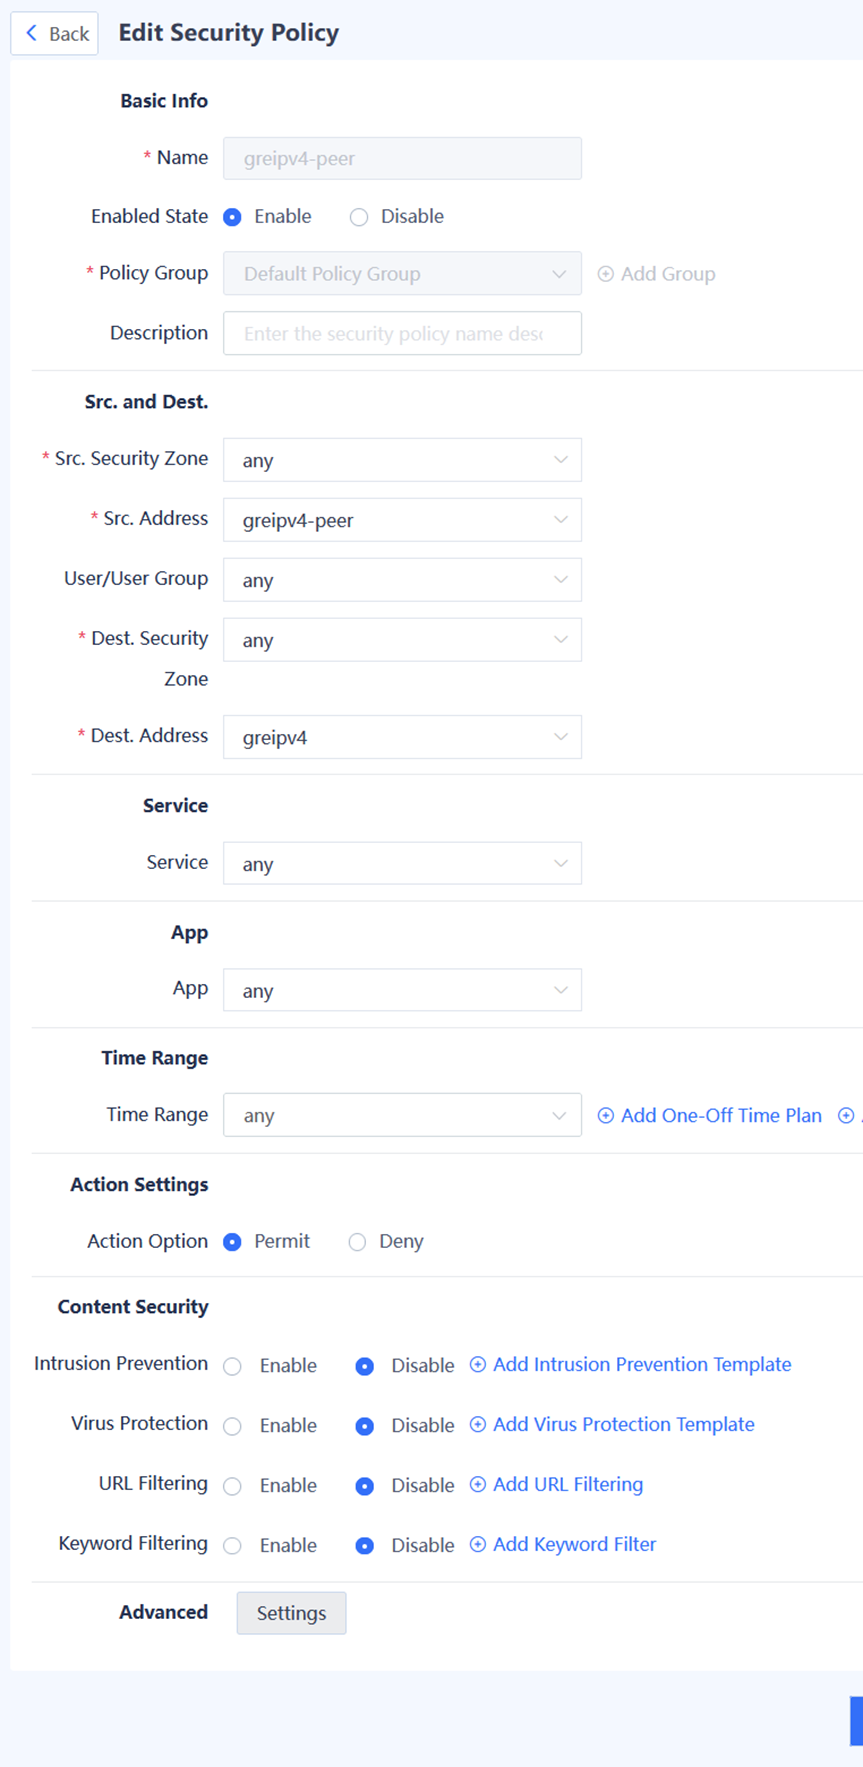This screenshot has height=1767, width=863.
Task: Click plus icon for Intrusion Prevention Template
Action: click(478, 1365)
